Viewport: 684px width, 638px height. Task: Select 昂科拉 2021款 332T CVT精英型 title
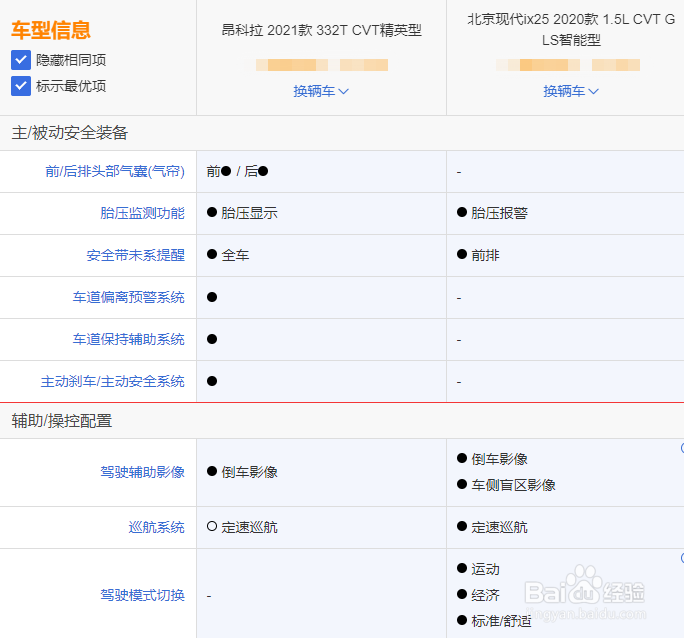322,30
